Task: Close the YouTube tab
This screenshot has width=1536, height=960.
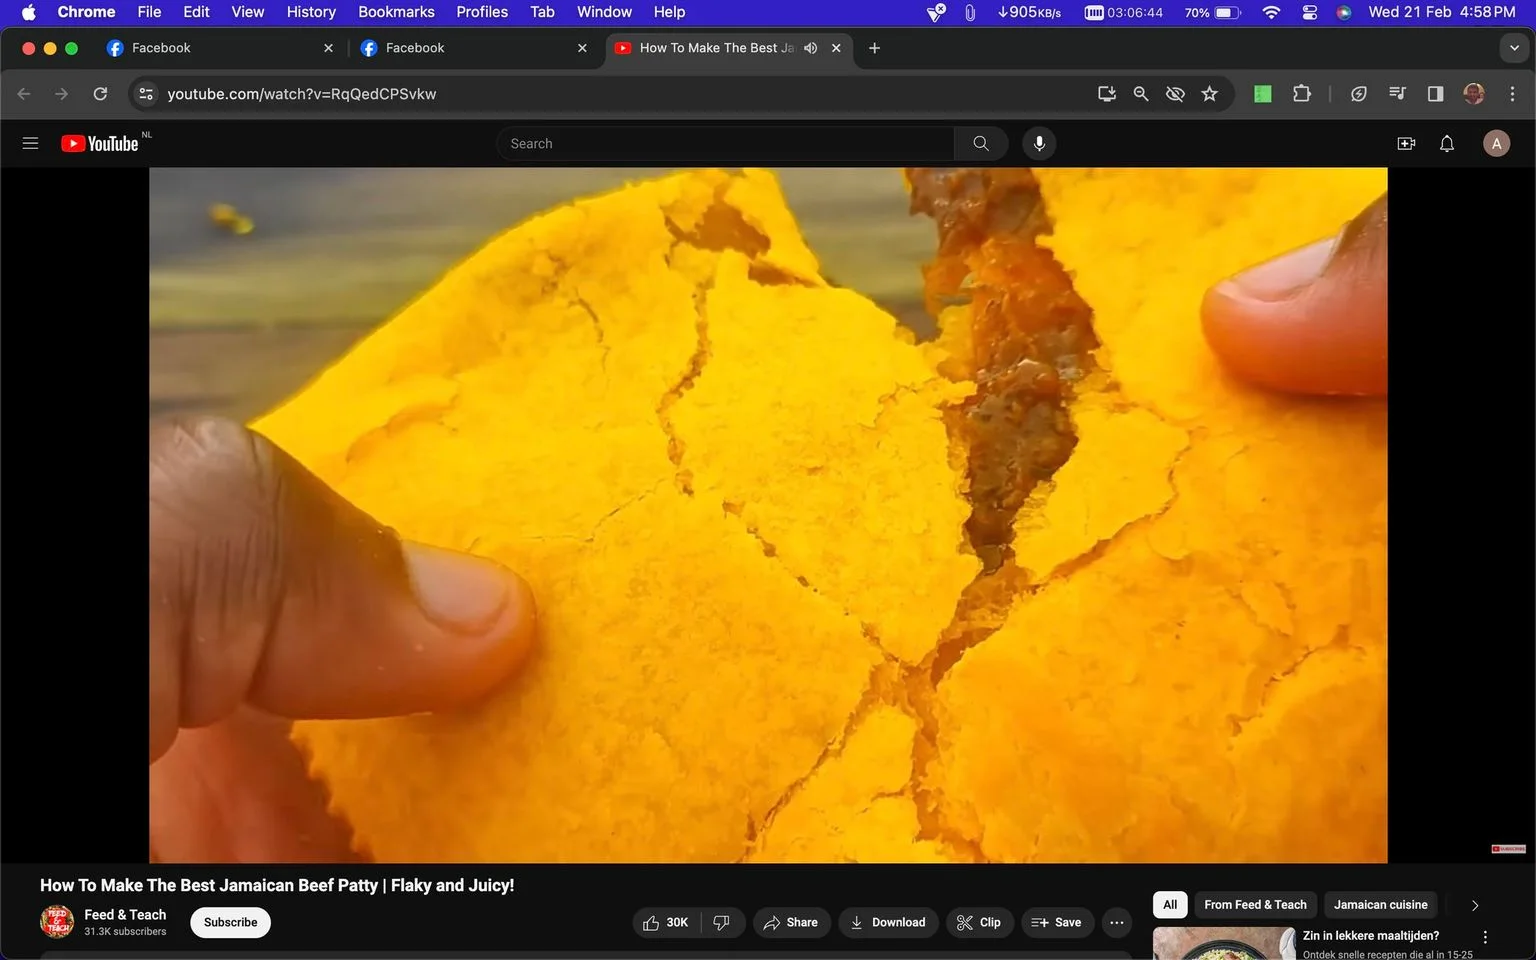Action: 836,48
